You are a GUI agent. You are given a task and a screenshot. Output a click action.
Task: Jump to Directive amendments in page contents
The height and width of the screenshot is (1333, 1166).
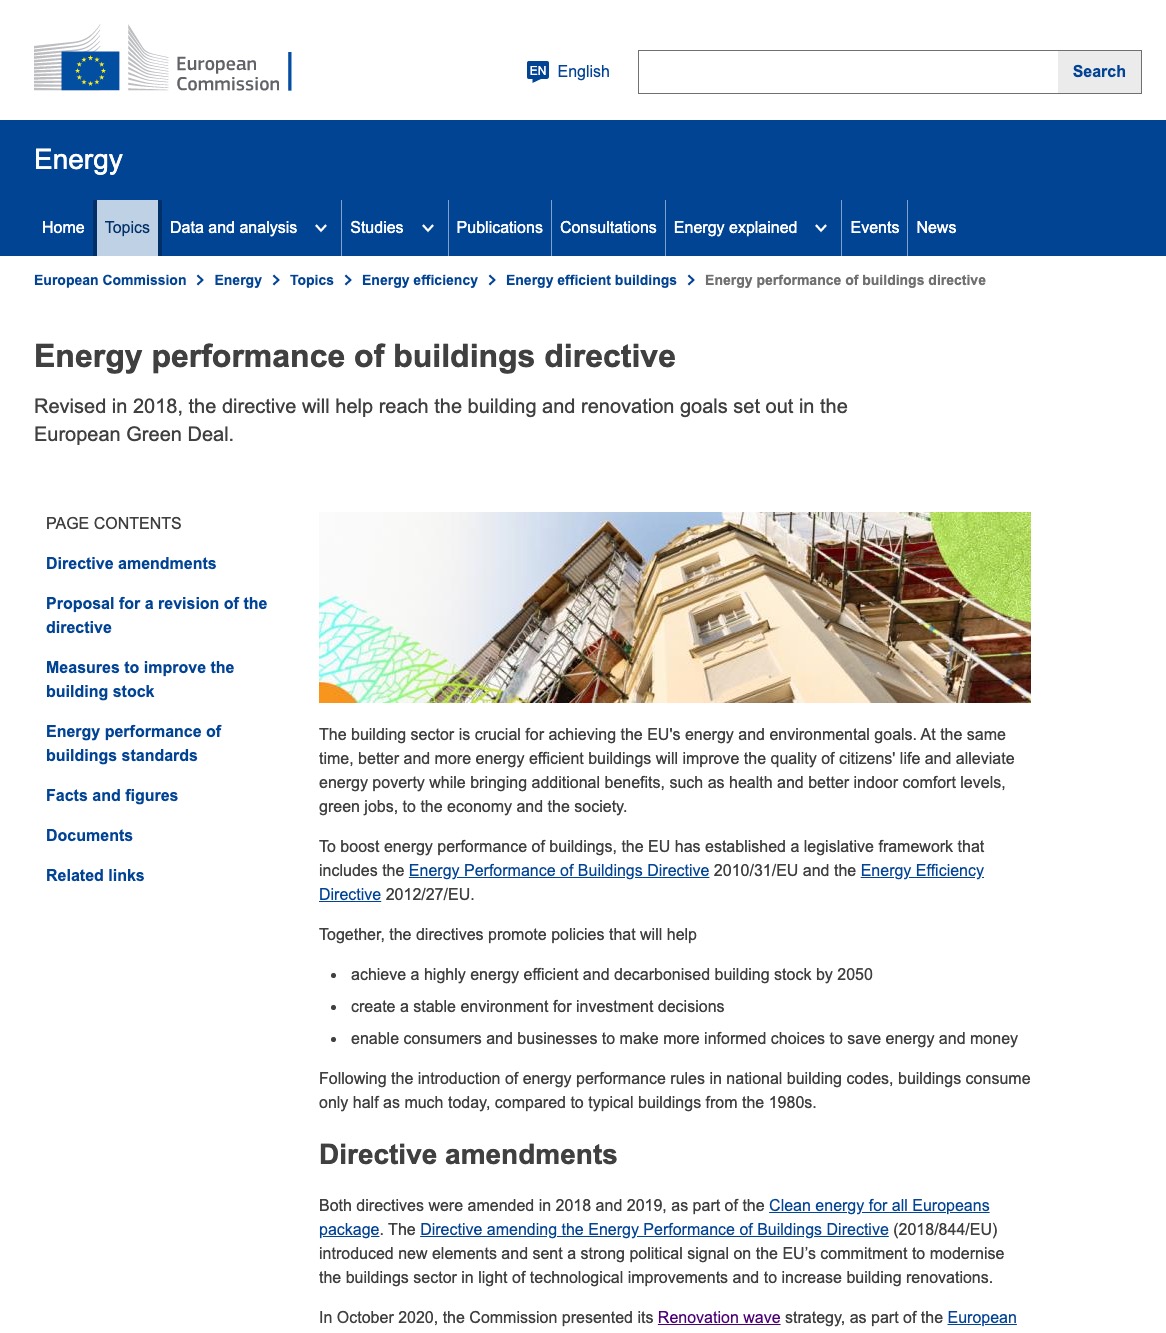pos(131,564)
